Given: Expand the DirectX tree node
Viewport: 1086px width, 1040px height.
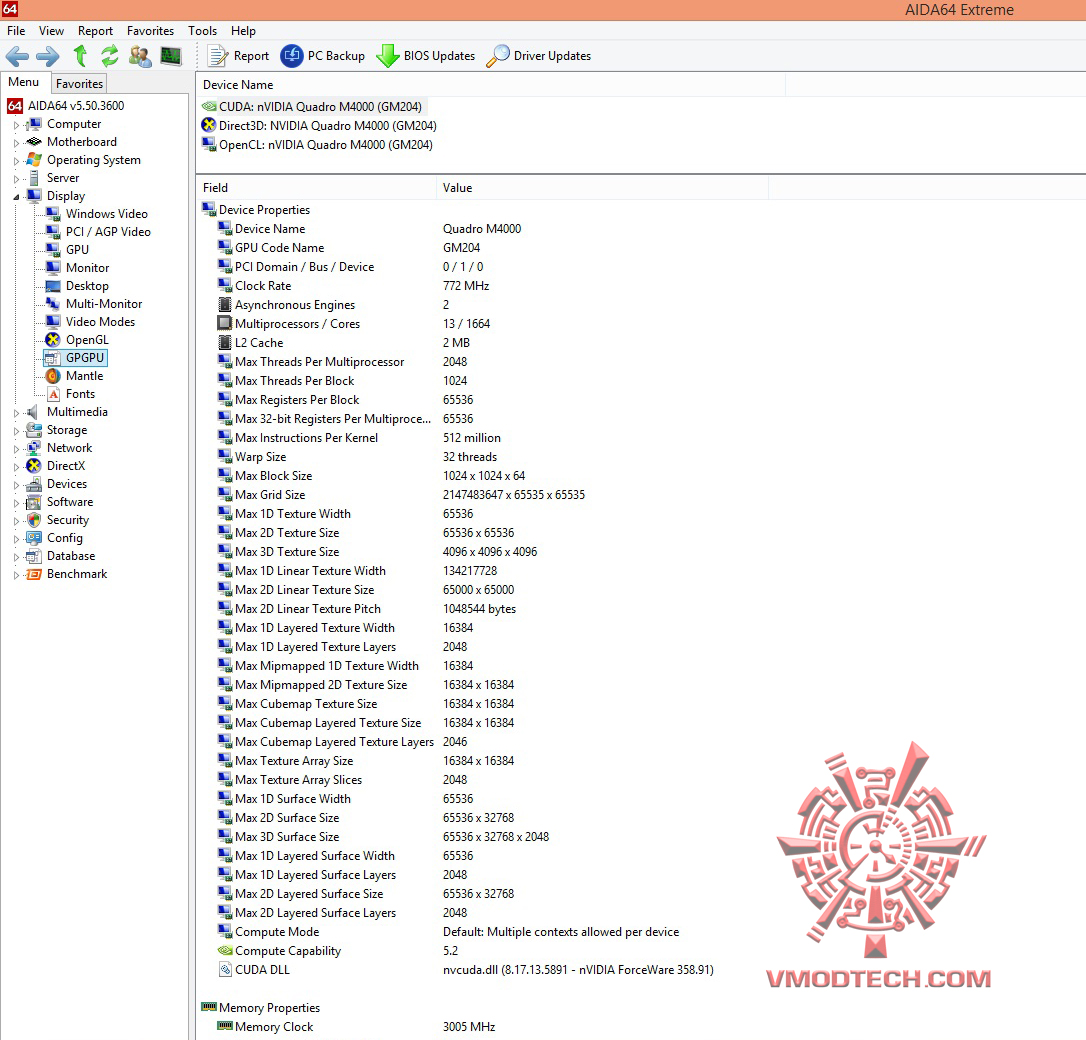Looking at the screenshot, I should tap(16, 467).
